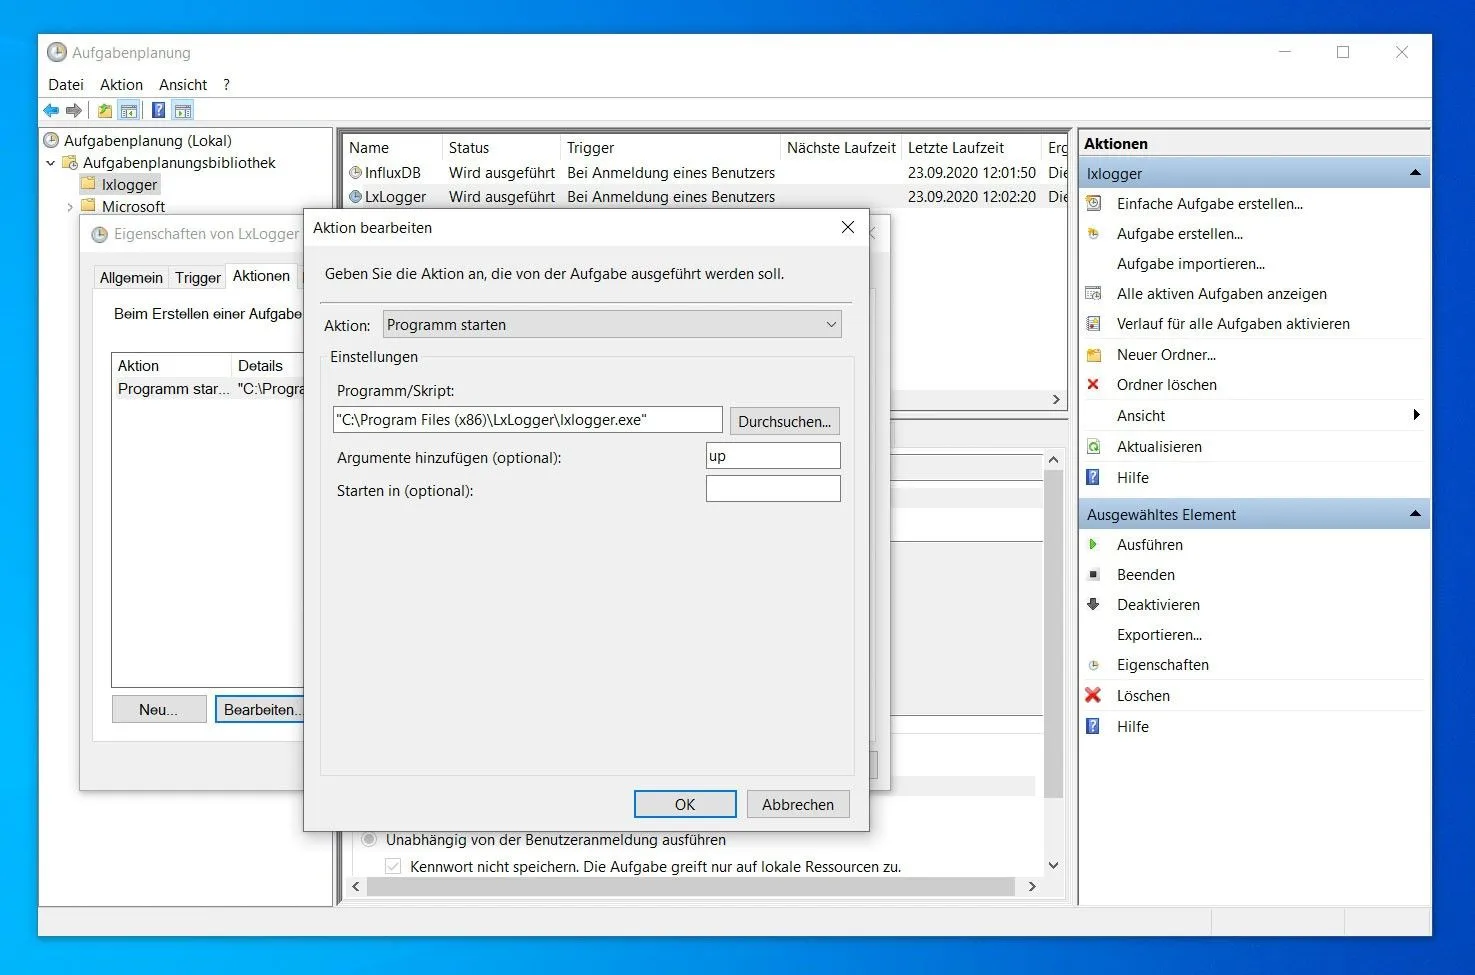Click the Argumente hinzufügen field
The image size is (1475, 975).
(773, 456)
